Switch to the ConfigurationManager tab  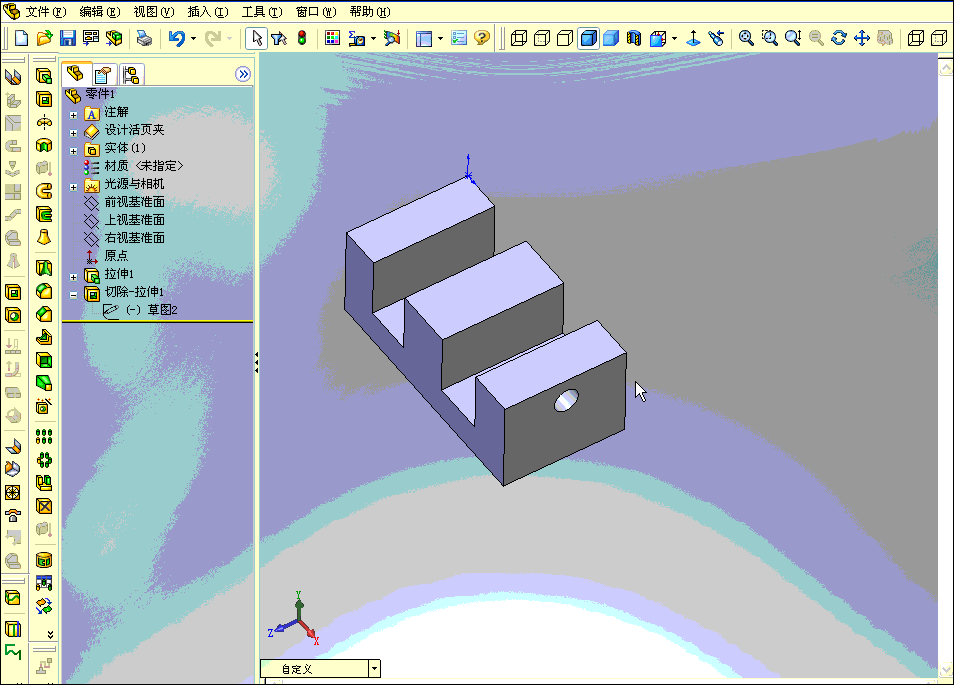pos(131,75)
